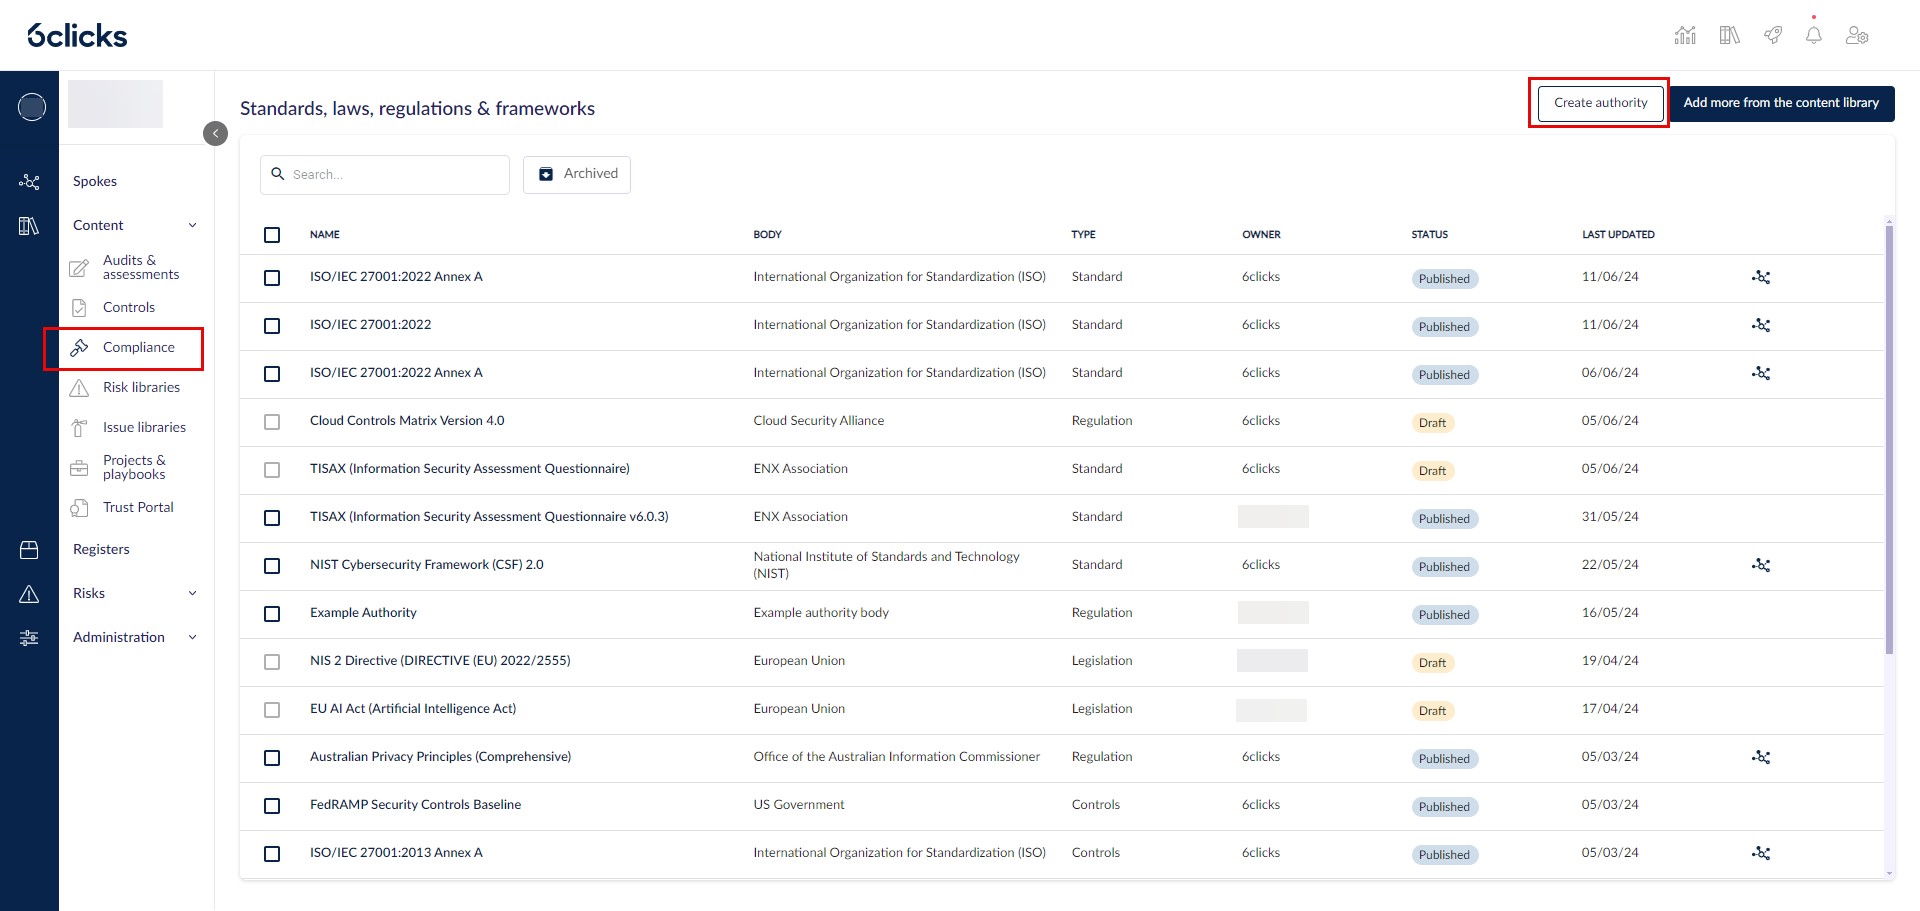Toggle the select-all checkbox in table header

tap(272, 235)
